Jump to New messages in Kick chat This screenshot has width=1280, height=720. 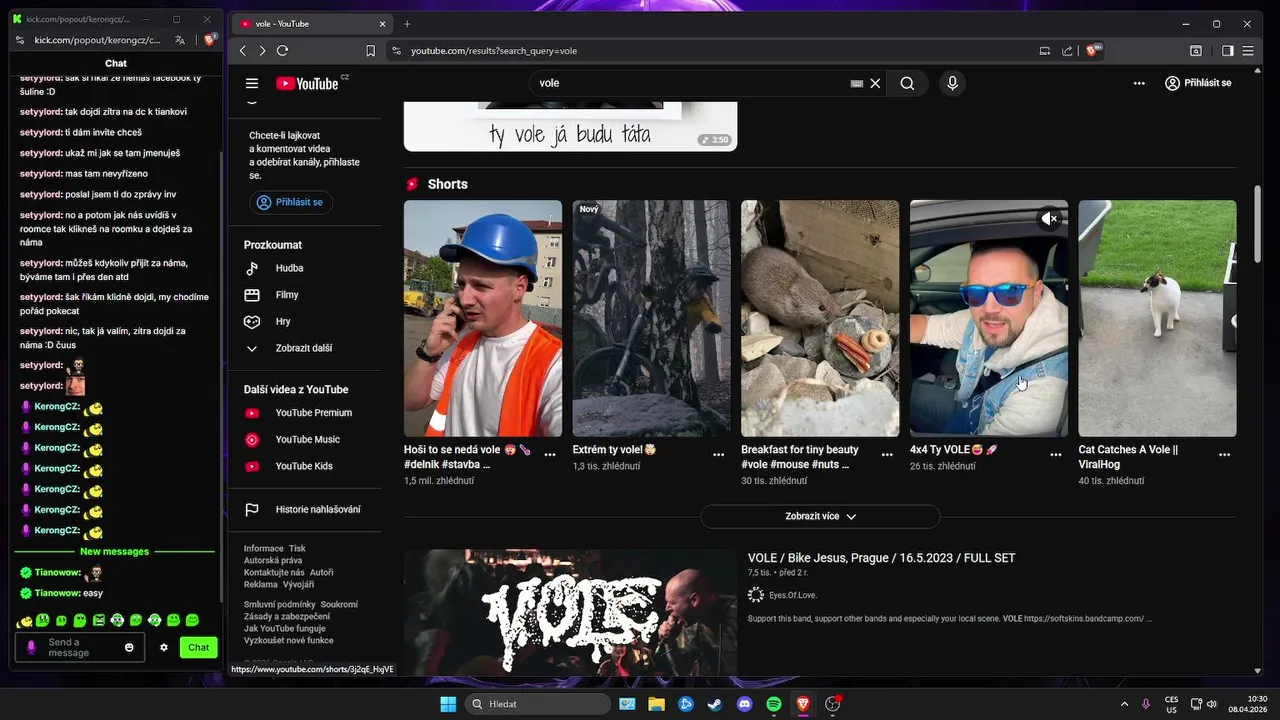(115, 552)
